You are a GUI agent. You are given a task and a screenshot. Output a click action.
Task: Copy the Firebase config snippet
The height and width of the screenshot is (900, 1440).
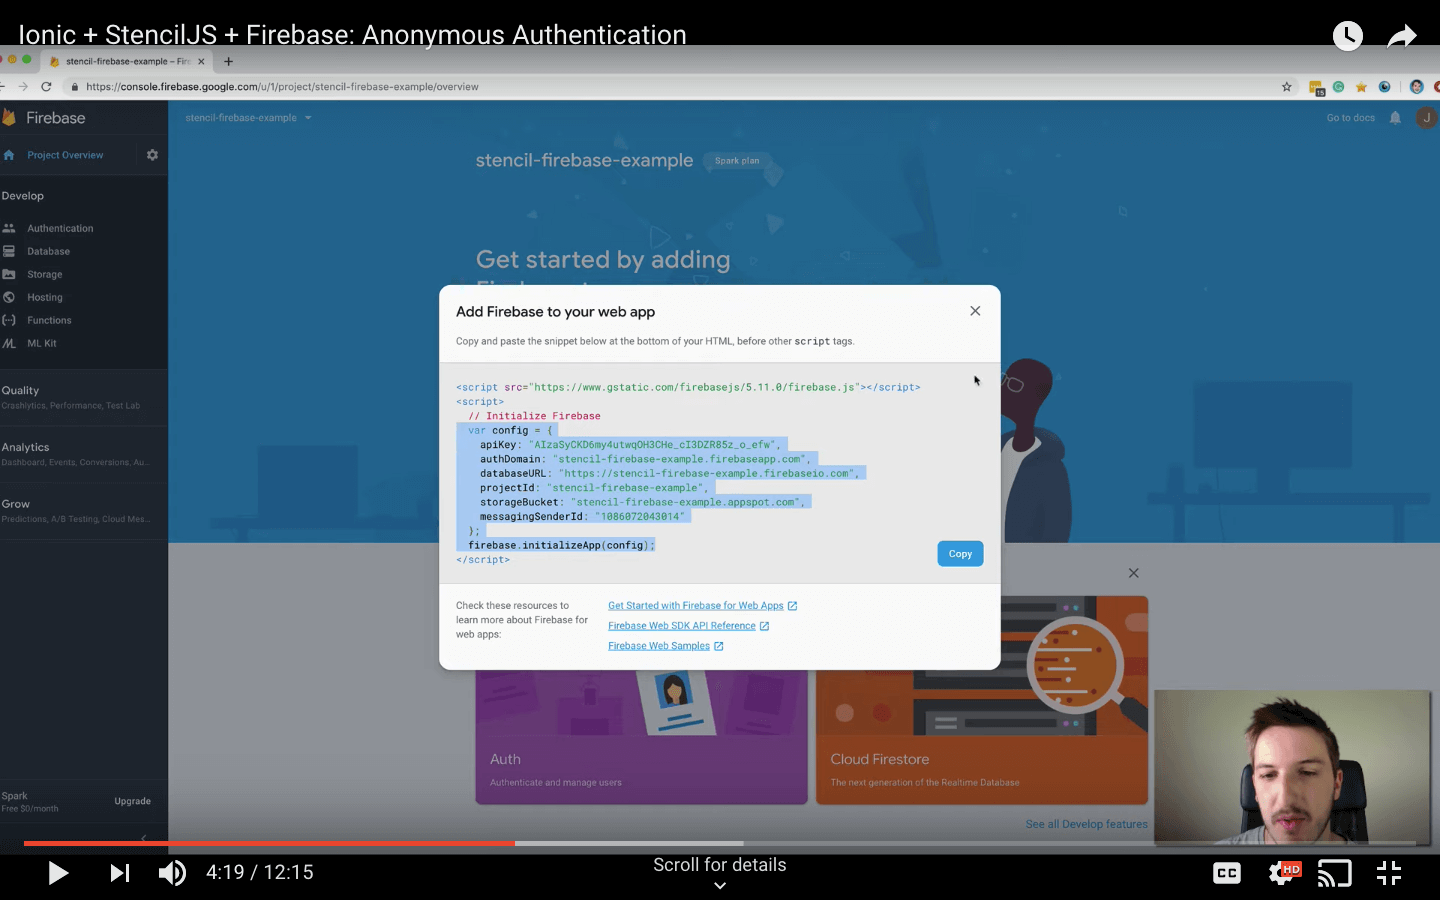click(x=960, y=554)
